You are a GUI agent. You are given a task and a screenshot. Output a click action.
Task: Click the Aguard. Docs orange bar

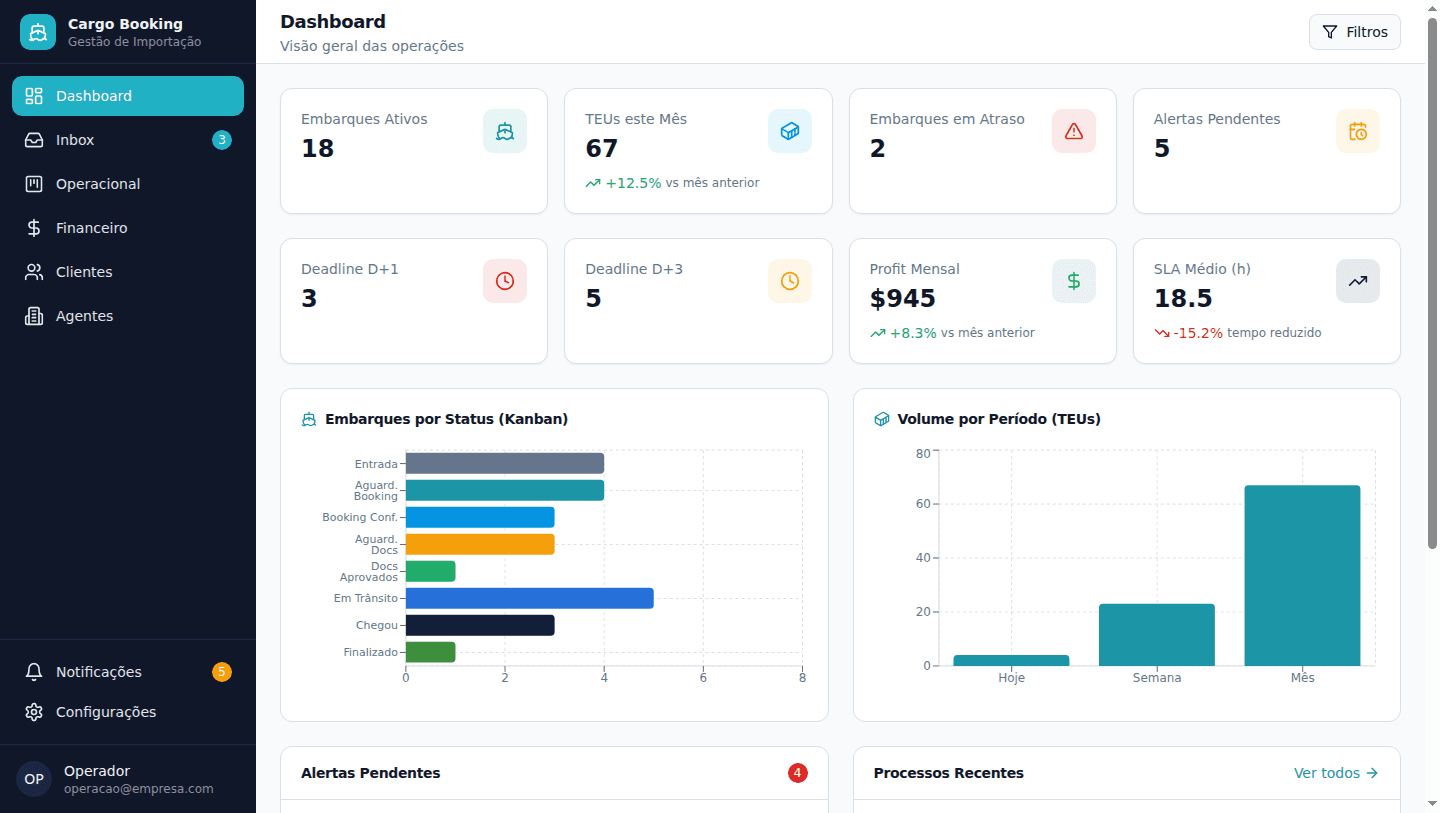click(x=480, y=544)
